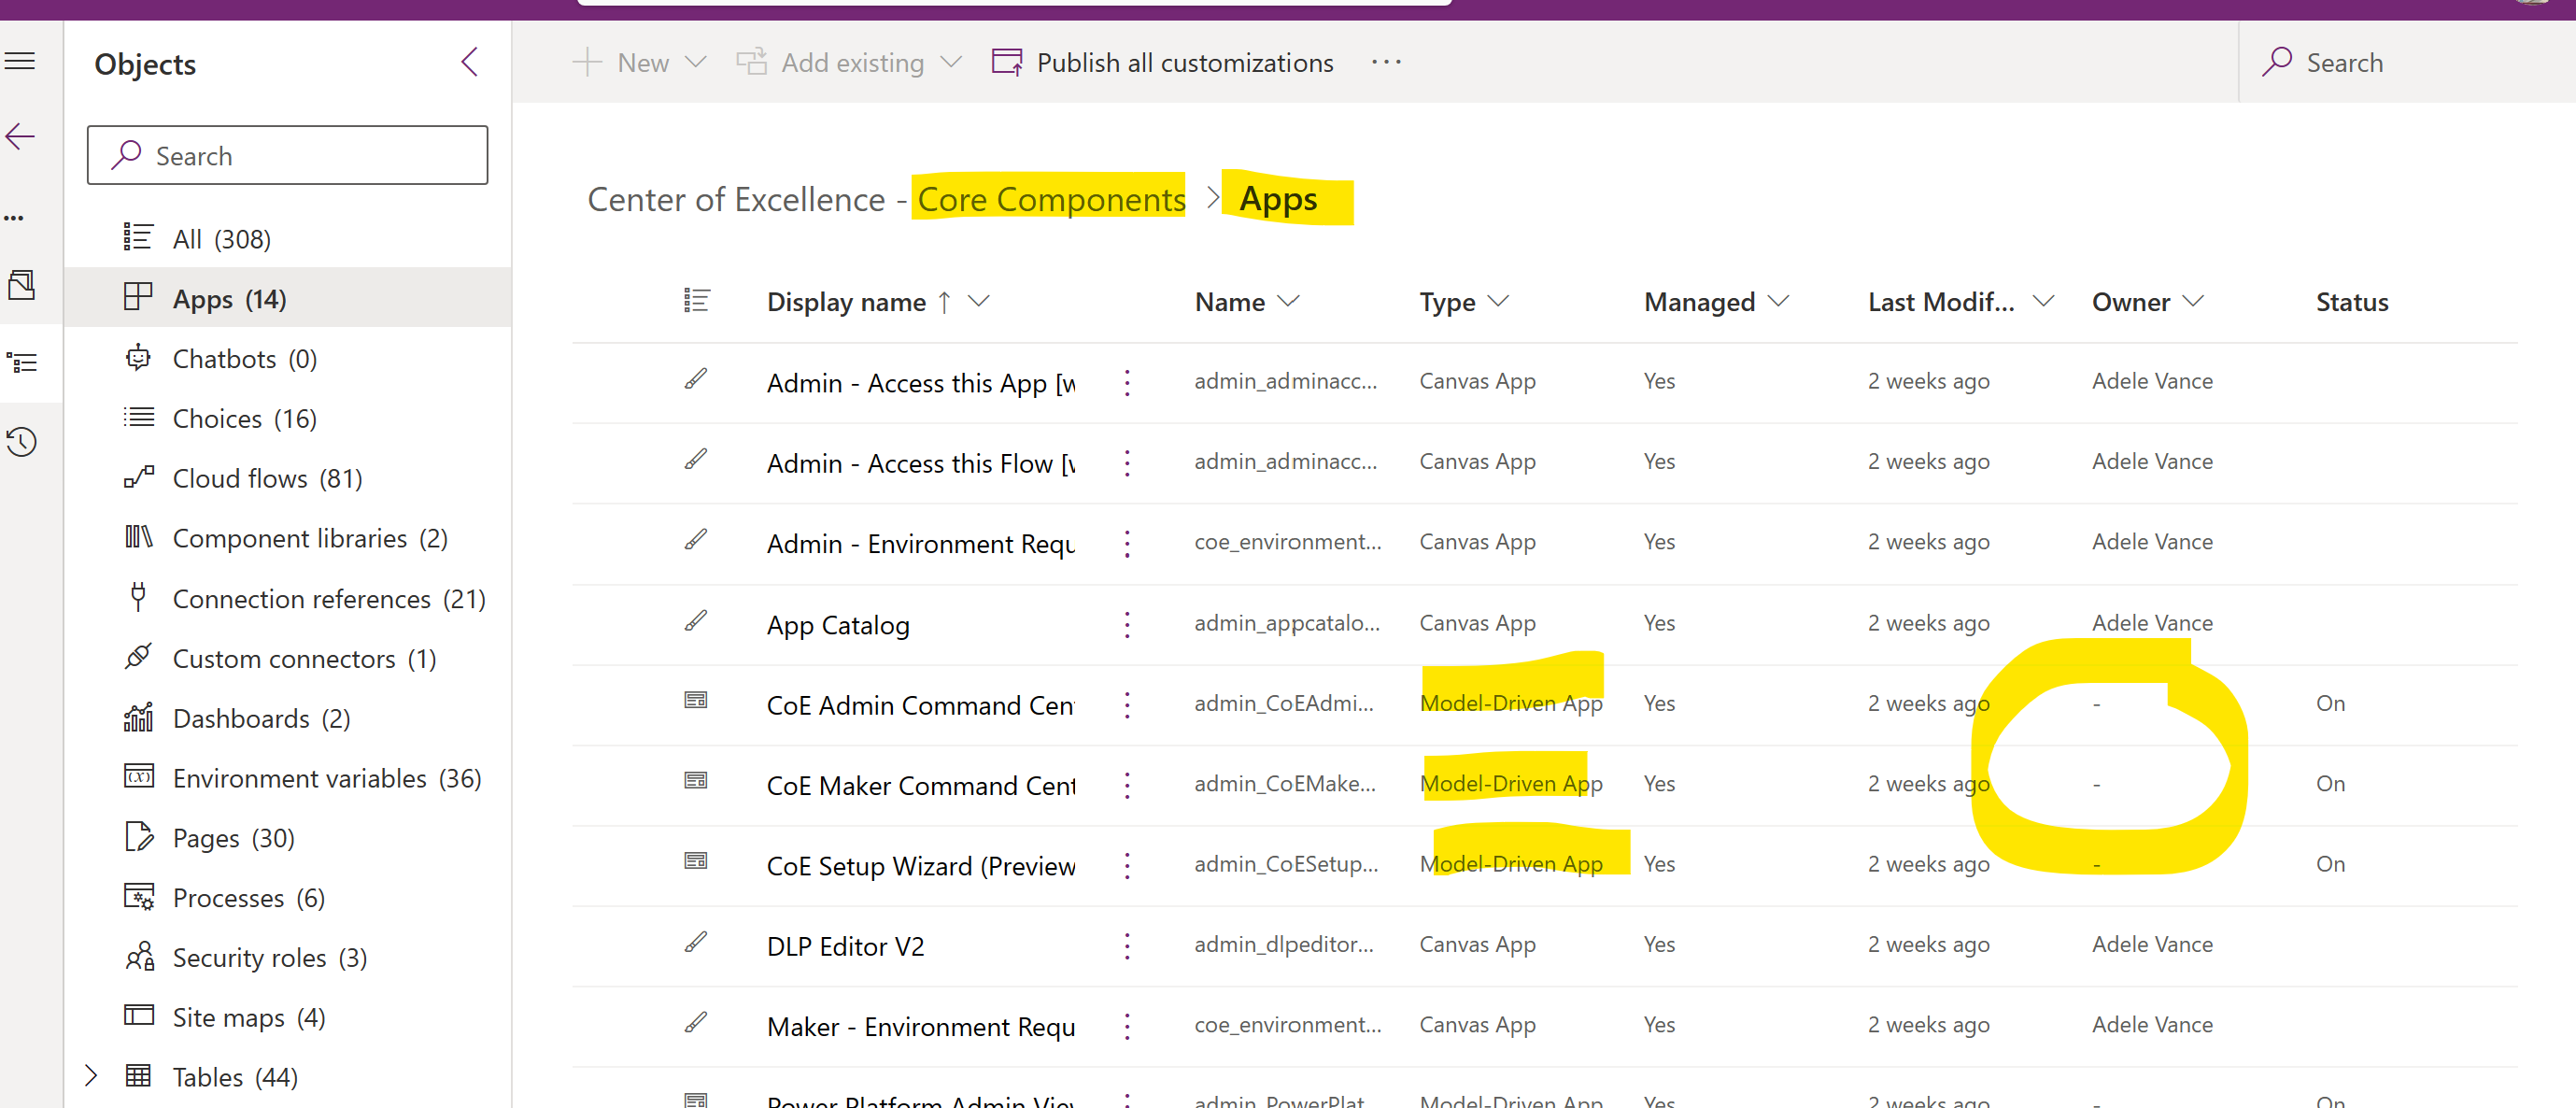Open the Add existing dropdown
This screenshot has height=1108, width=2576.
(x=951, y=62)
